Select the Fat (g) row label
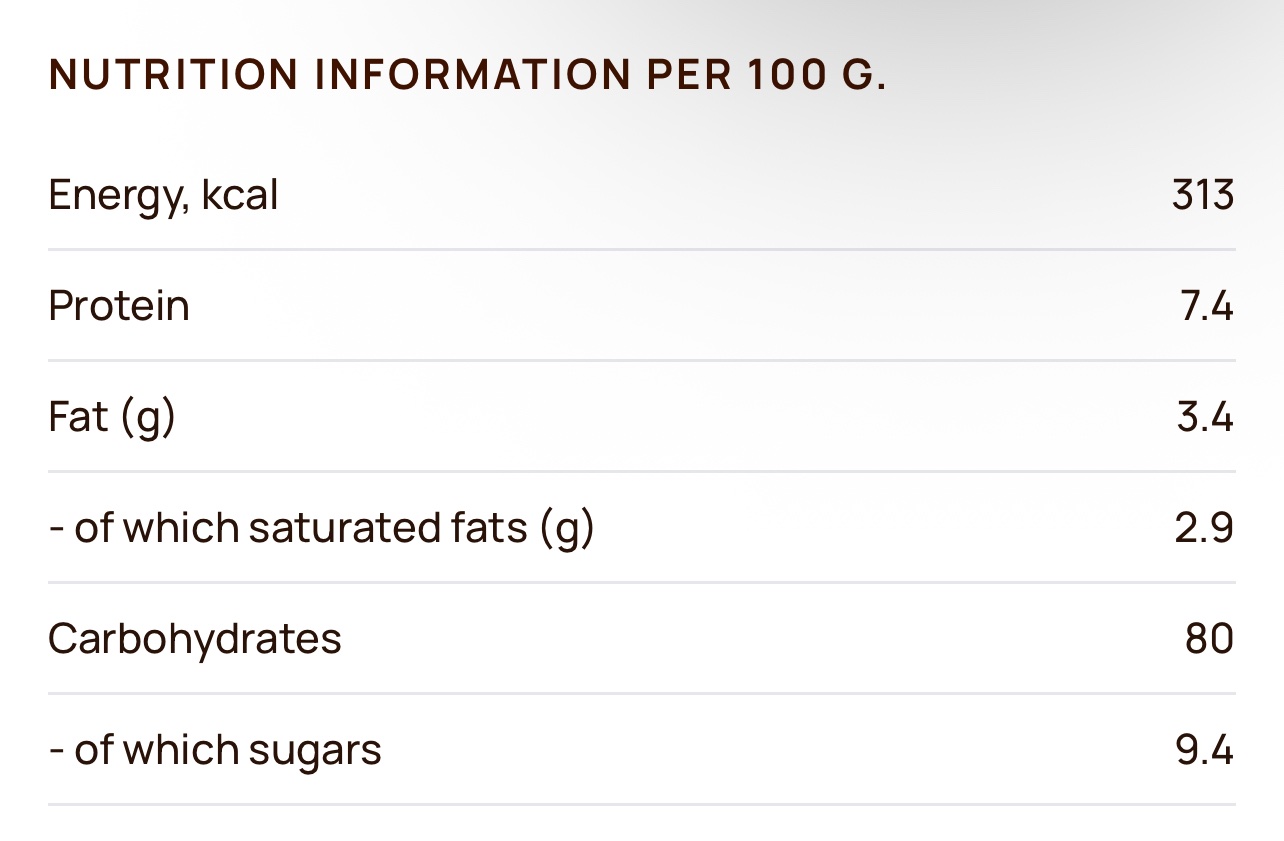 point(112,416)
